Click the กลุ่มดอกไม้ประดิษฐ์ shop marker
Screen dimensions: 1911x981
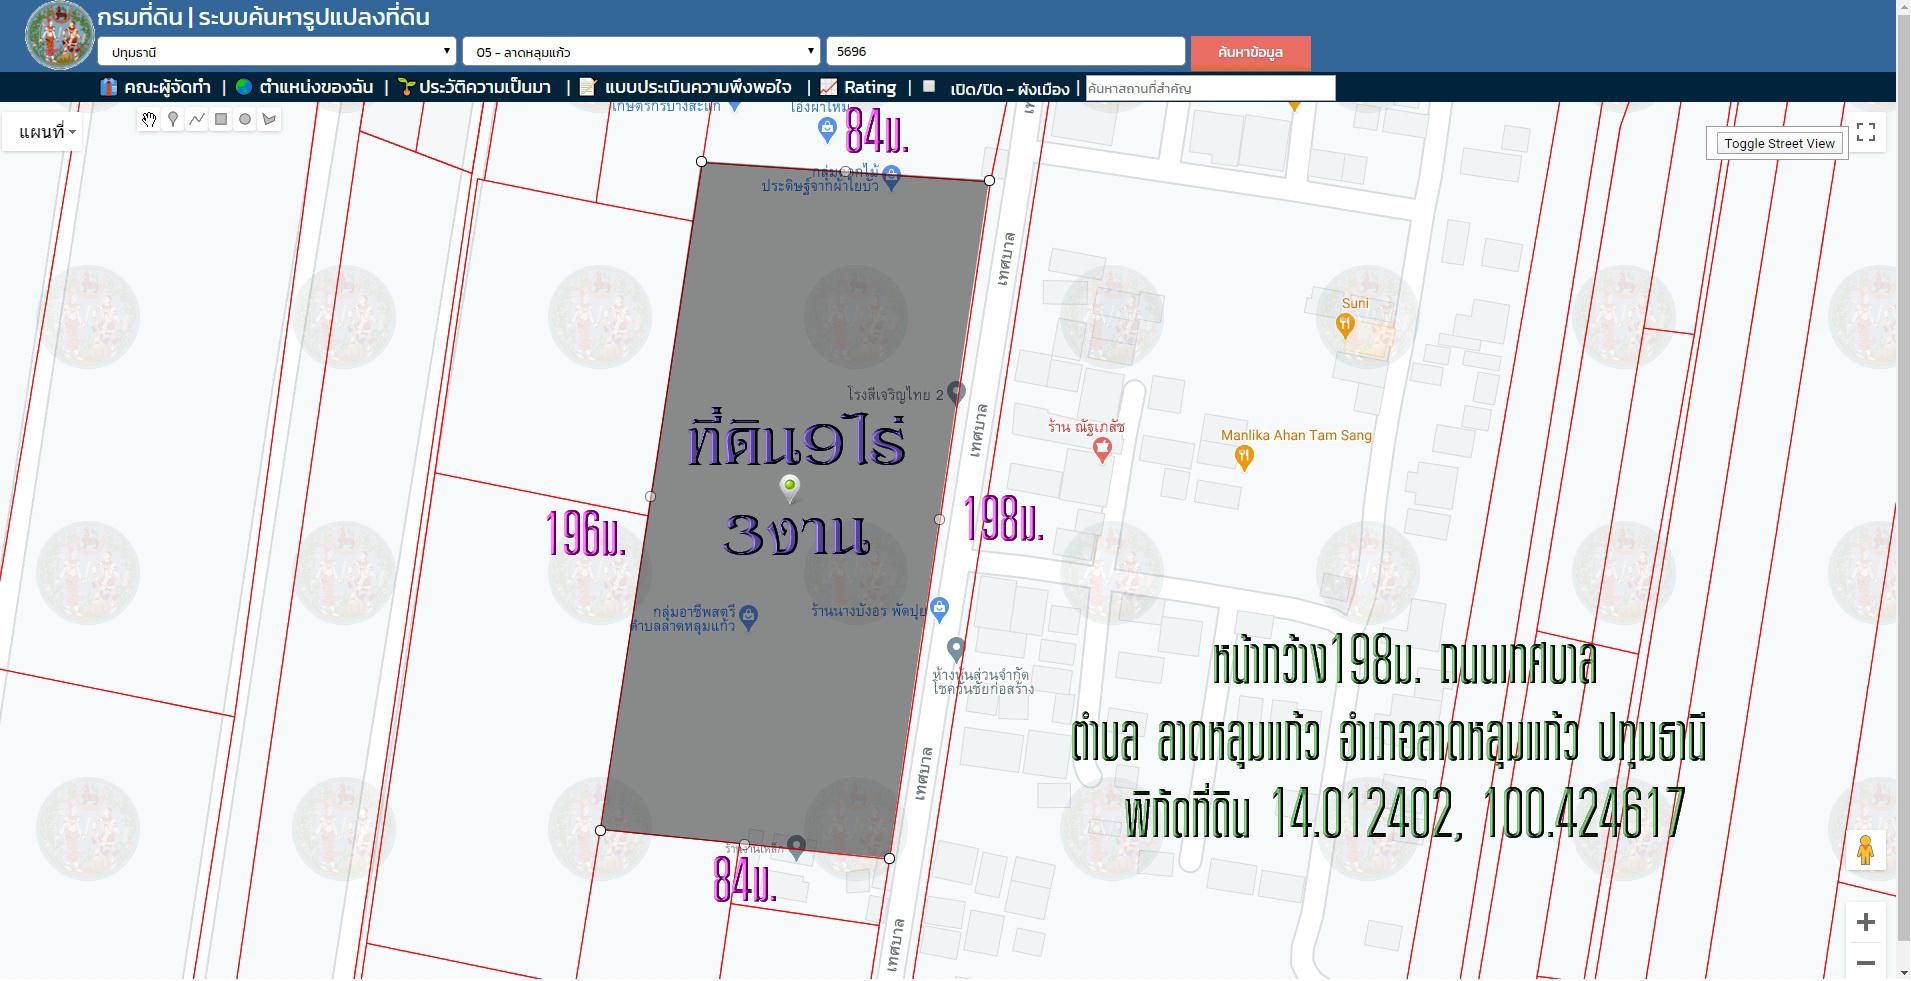[x=893, y=178]
